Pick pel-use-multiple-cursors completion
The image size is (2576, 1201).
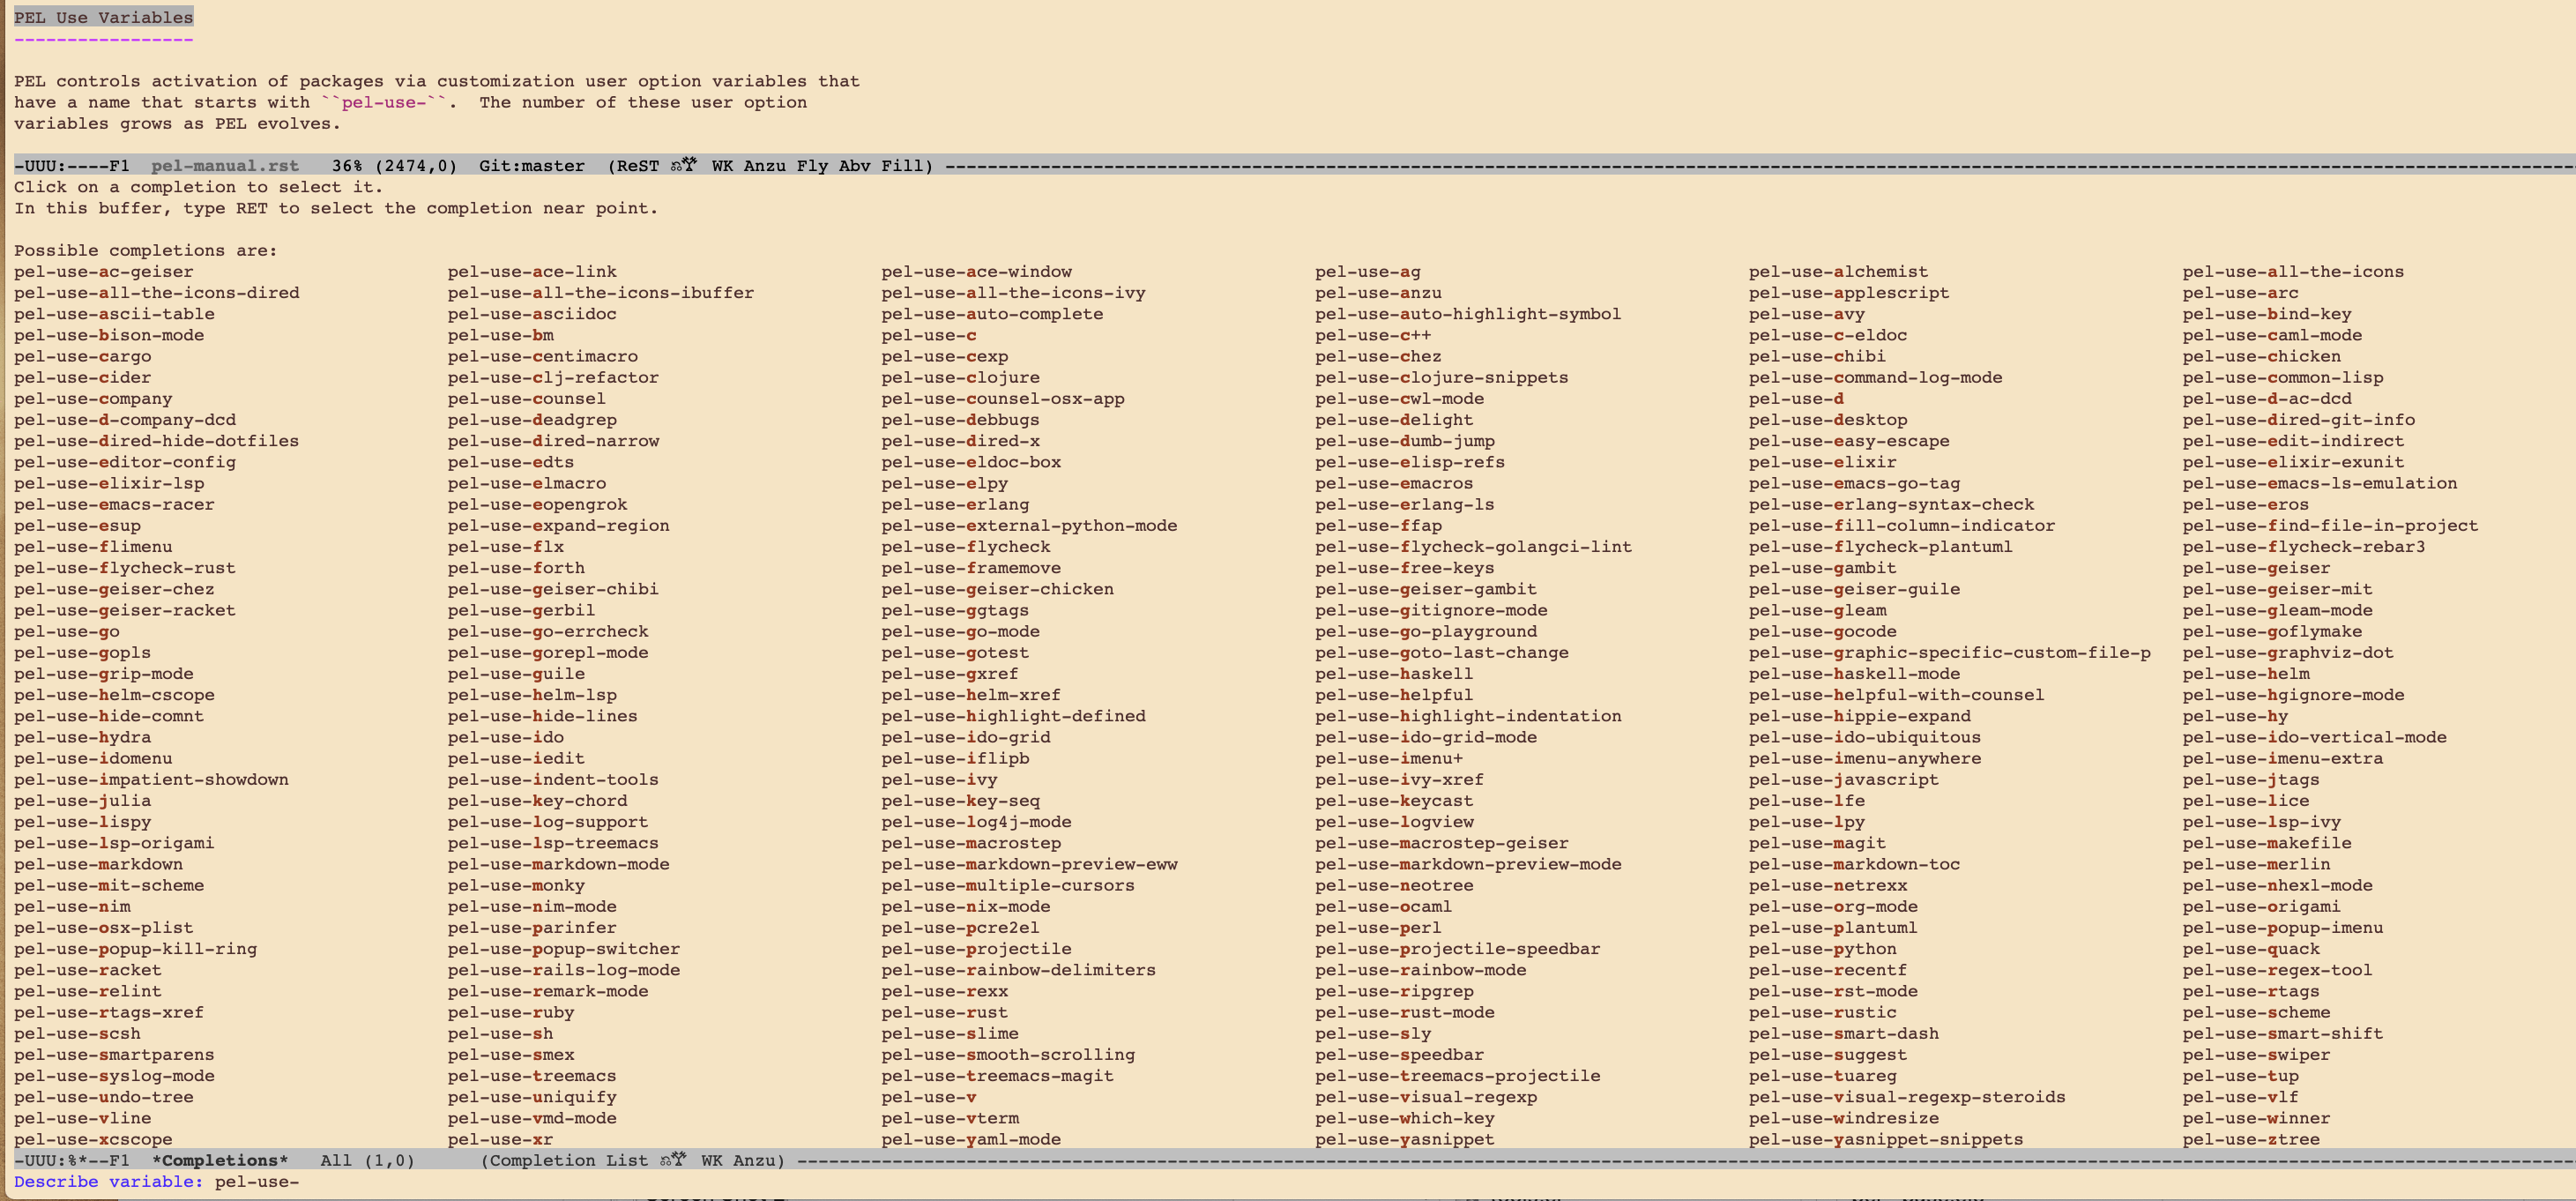tap(1008, 885)
